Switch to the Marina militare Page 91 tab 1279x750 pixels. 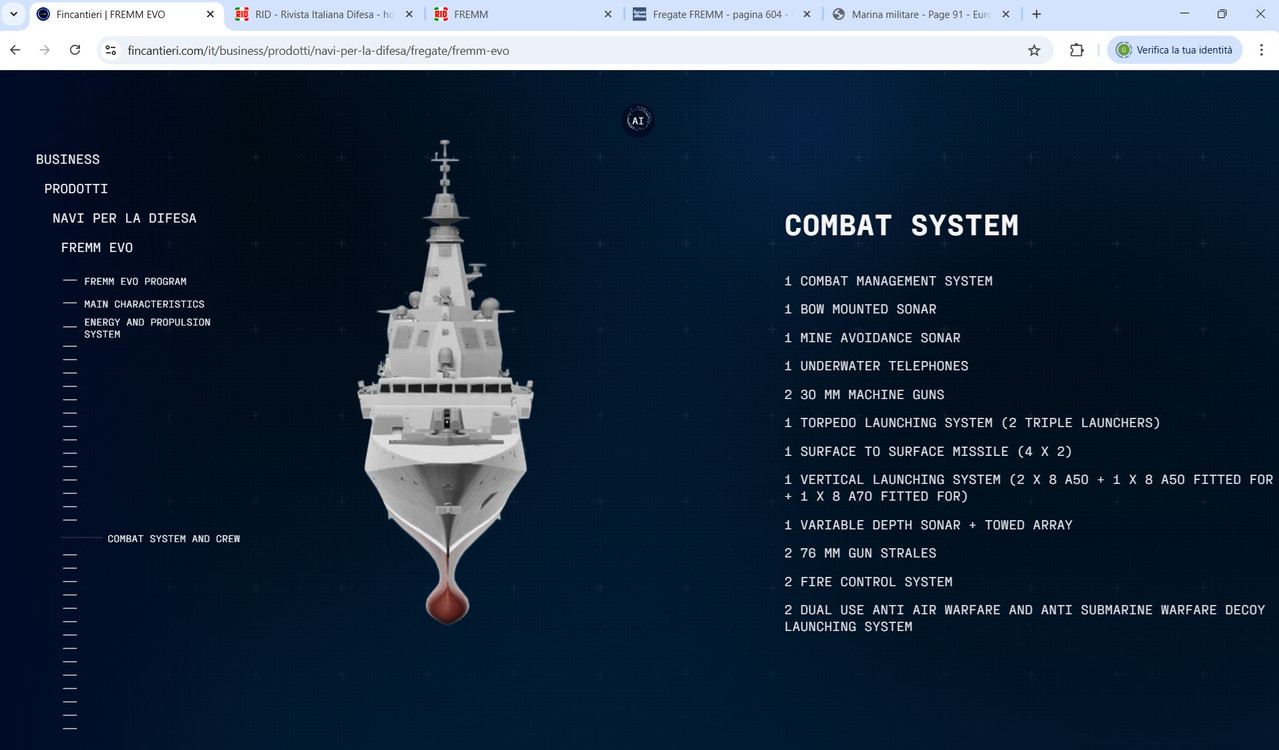[x=921, y=15]
